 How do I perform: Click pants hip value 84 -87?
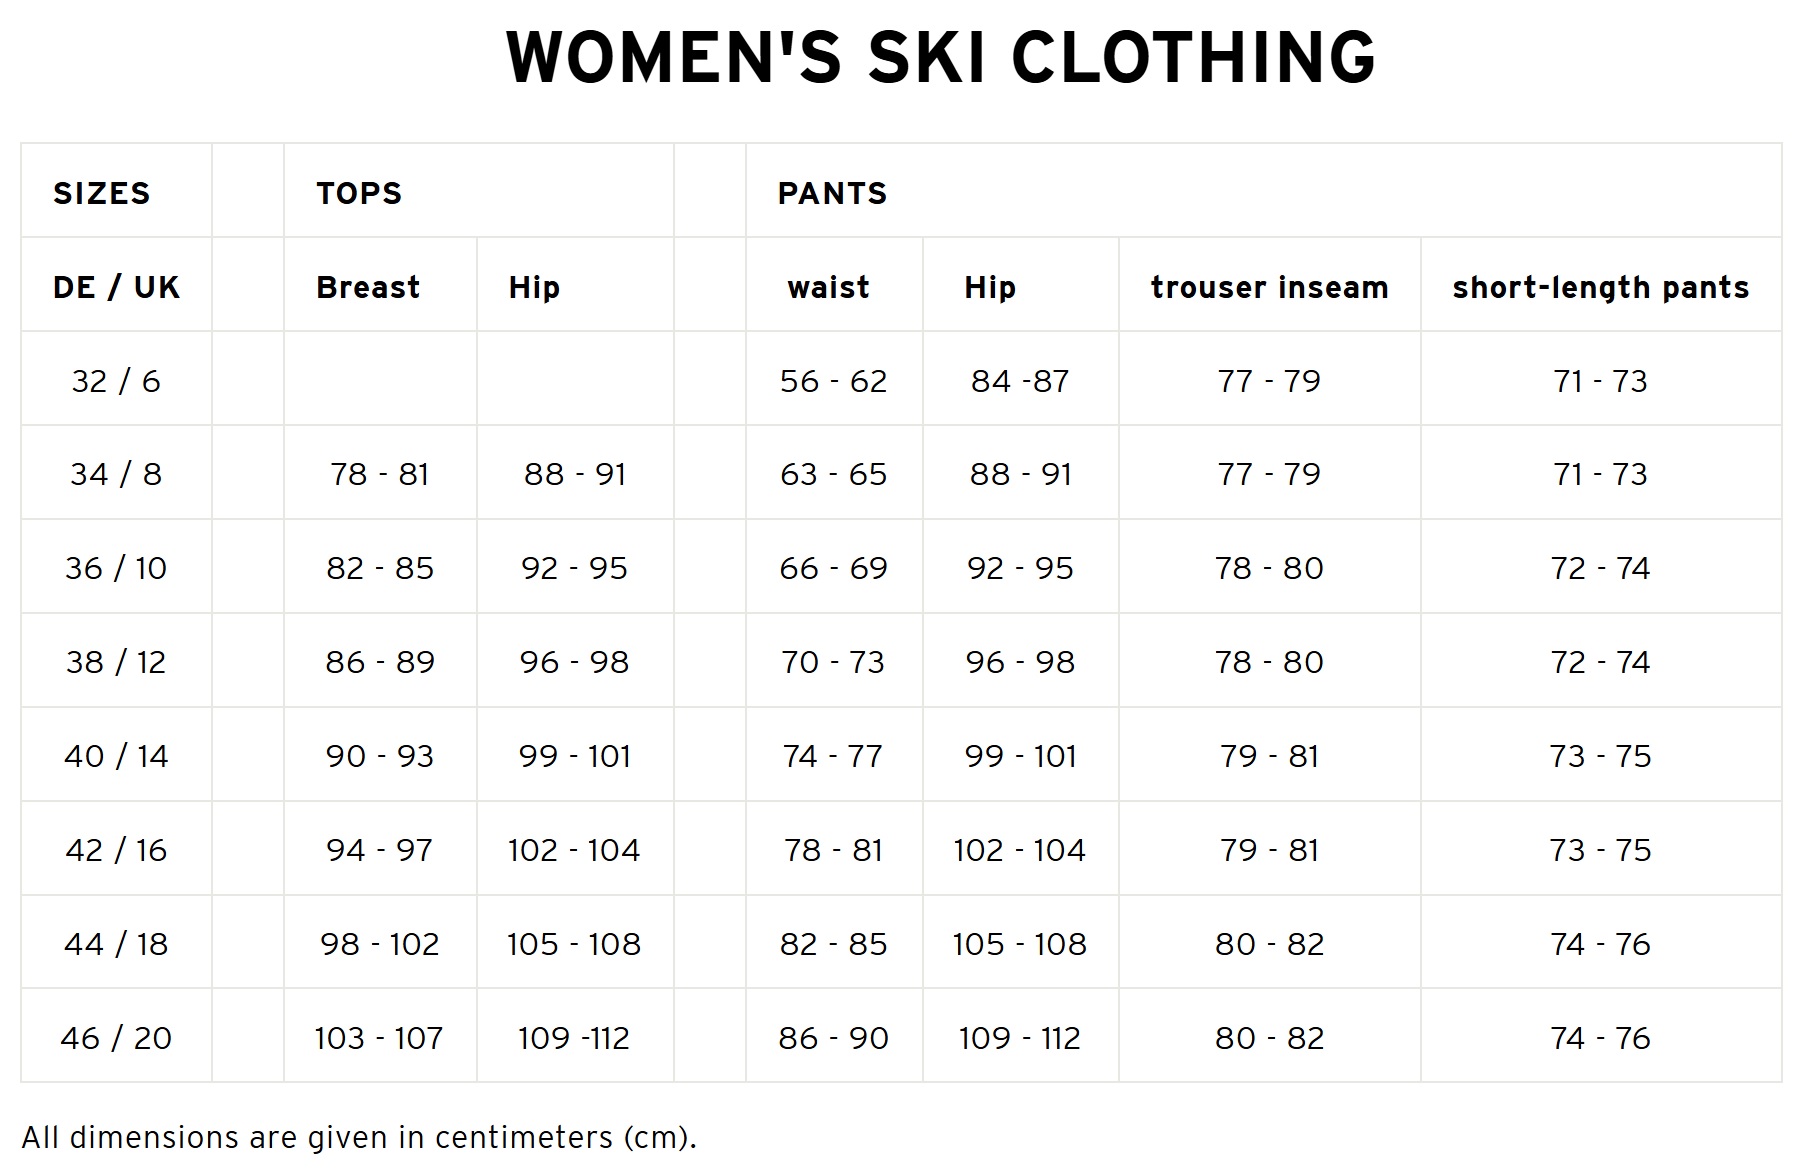tap(1020, 381)
